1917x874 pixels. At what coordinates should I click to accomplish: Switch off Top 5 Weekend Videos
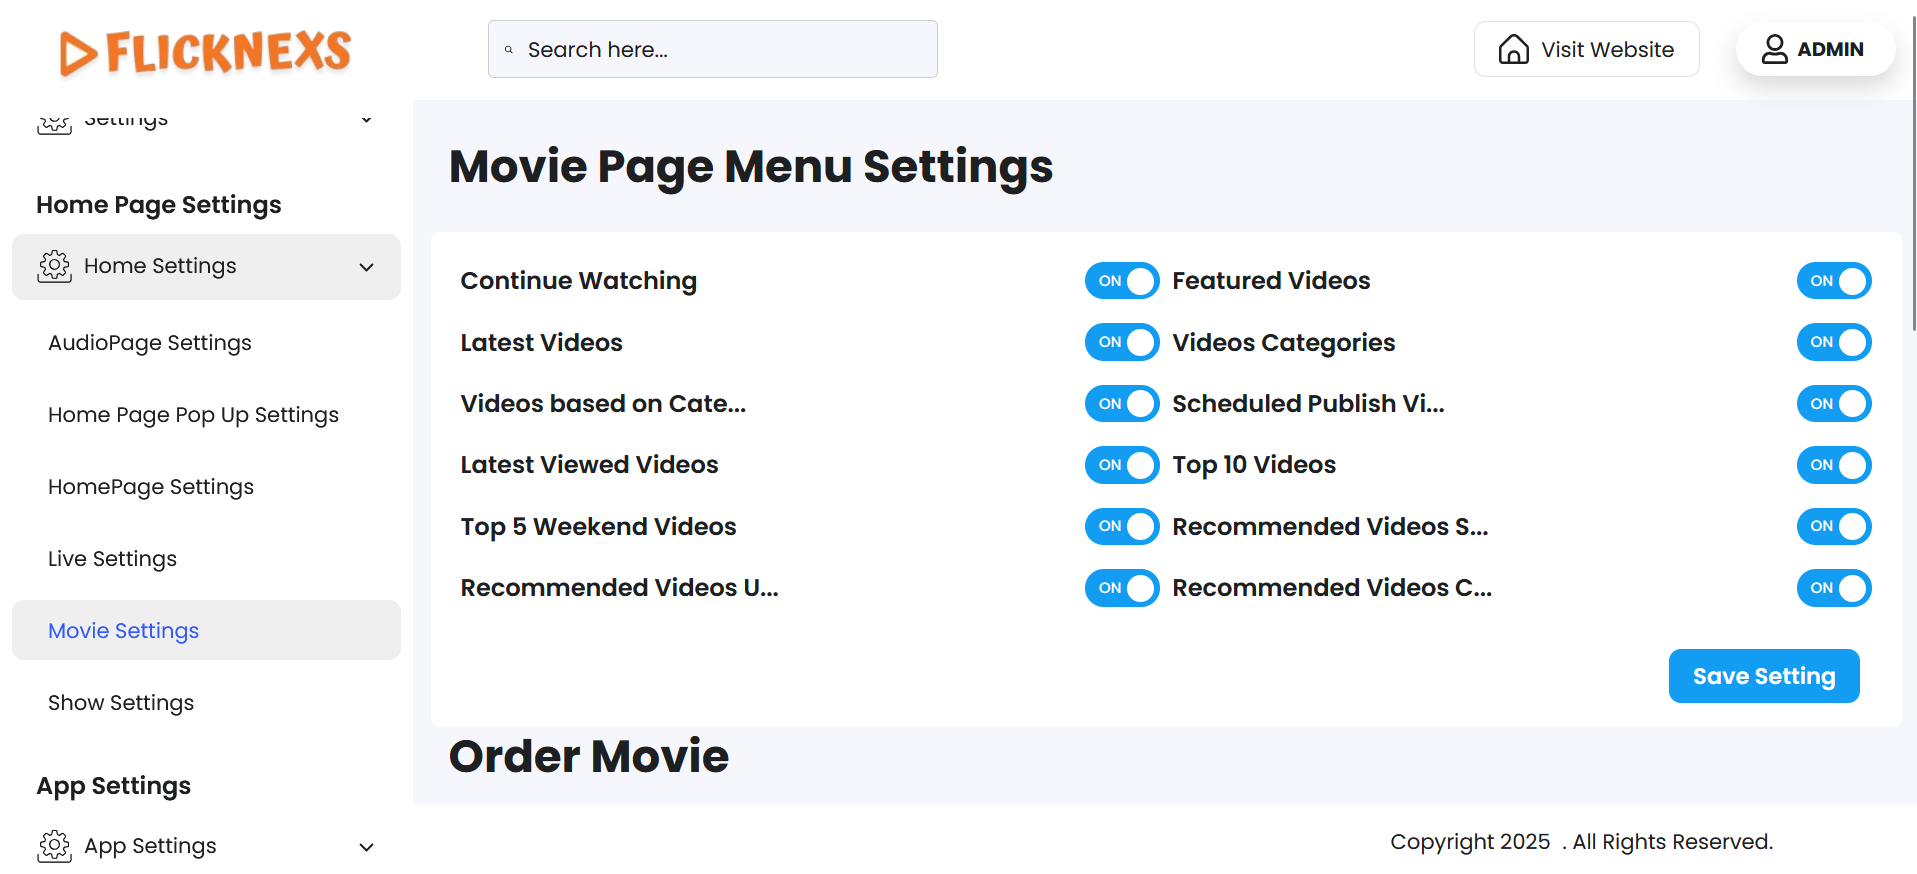[x=1121, y=526]
